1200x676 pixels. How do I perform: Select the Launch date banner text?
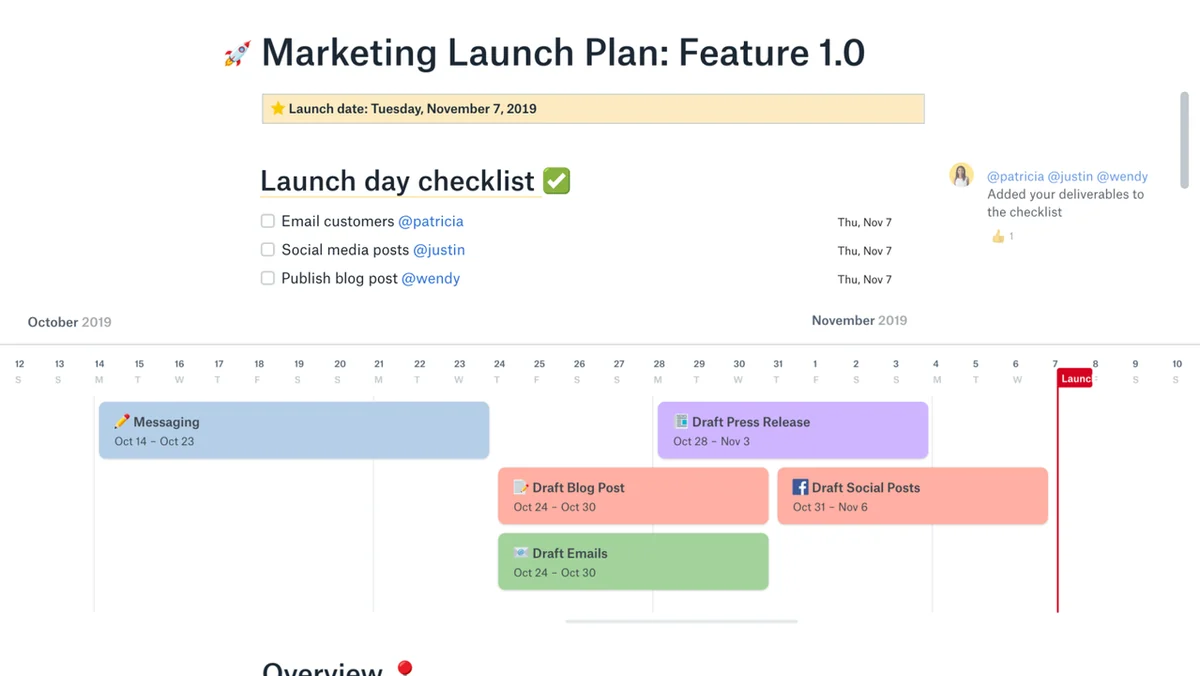[x=412, y=109]
